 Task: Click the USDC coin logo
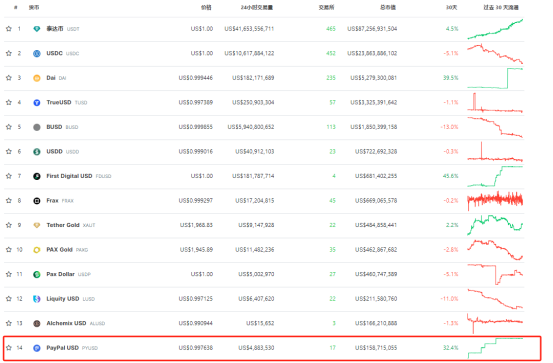coord(37,53)
